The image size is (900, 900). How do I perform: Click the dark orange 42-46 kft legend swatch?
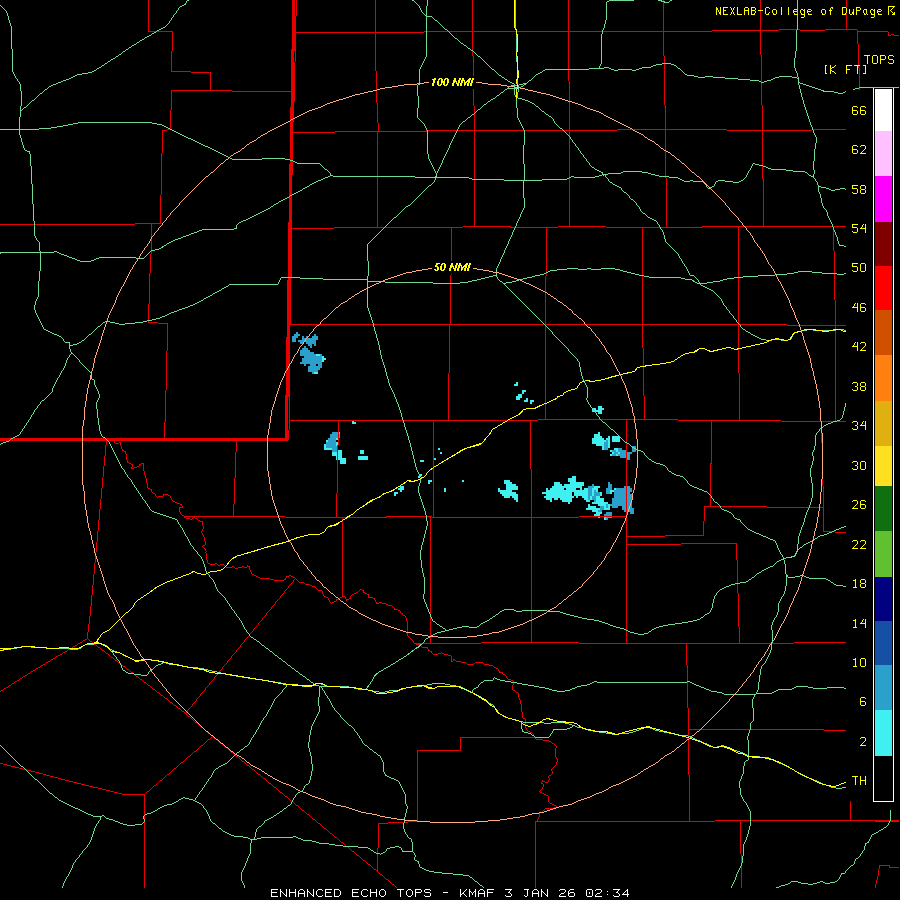pos(883,333)
